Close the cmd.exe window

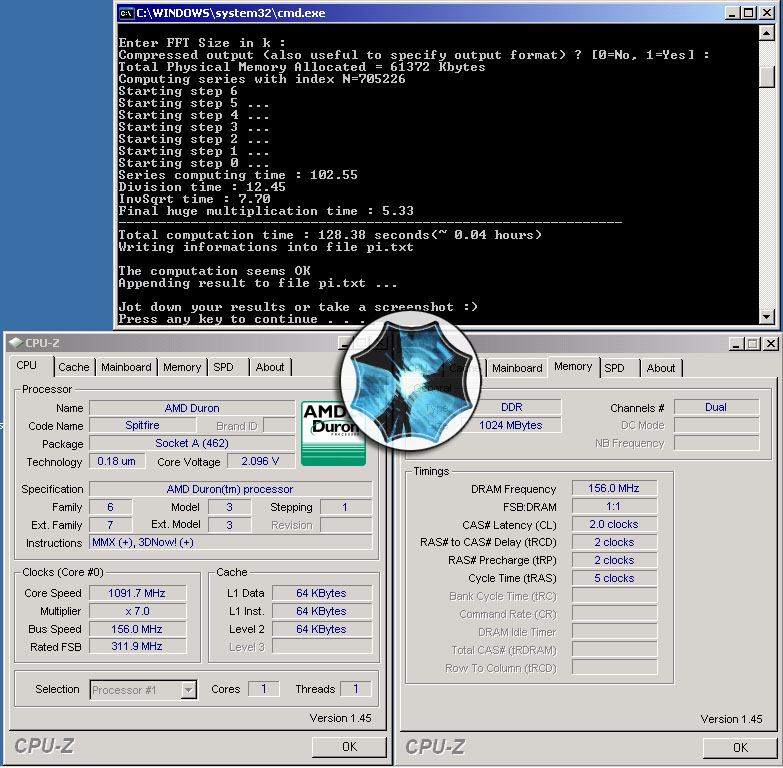click(767, 13)
